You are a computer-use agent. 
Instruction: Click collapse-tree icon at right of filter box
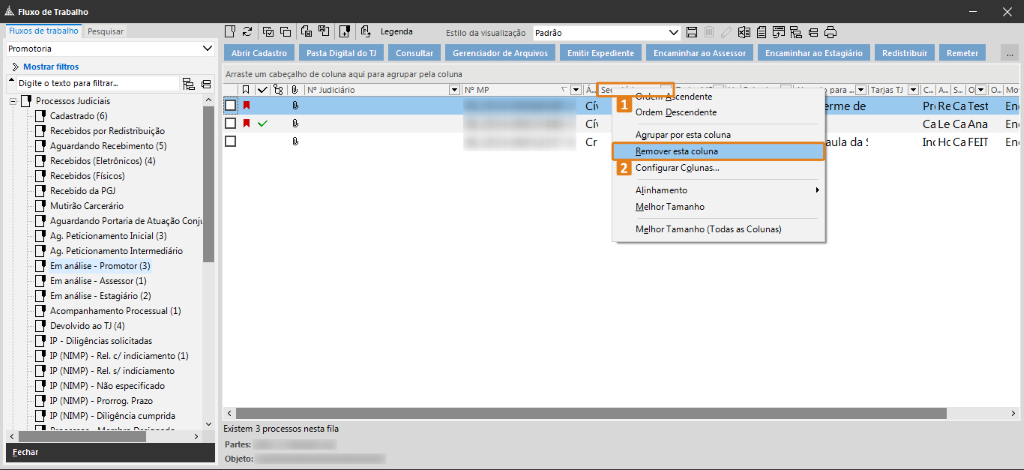point(206,84)
